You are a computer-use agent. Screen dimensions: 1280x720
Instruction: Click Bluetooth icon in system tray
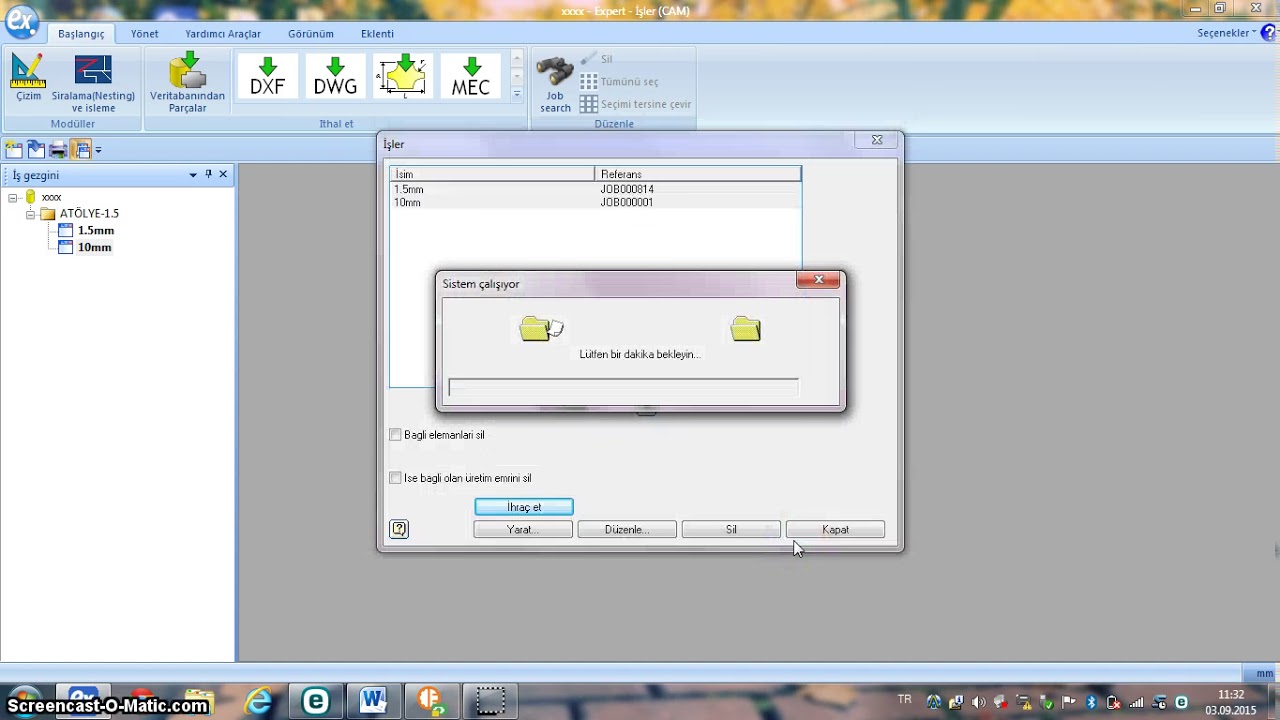[1092, 702]
